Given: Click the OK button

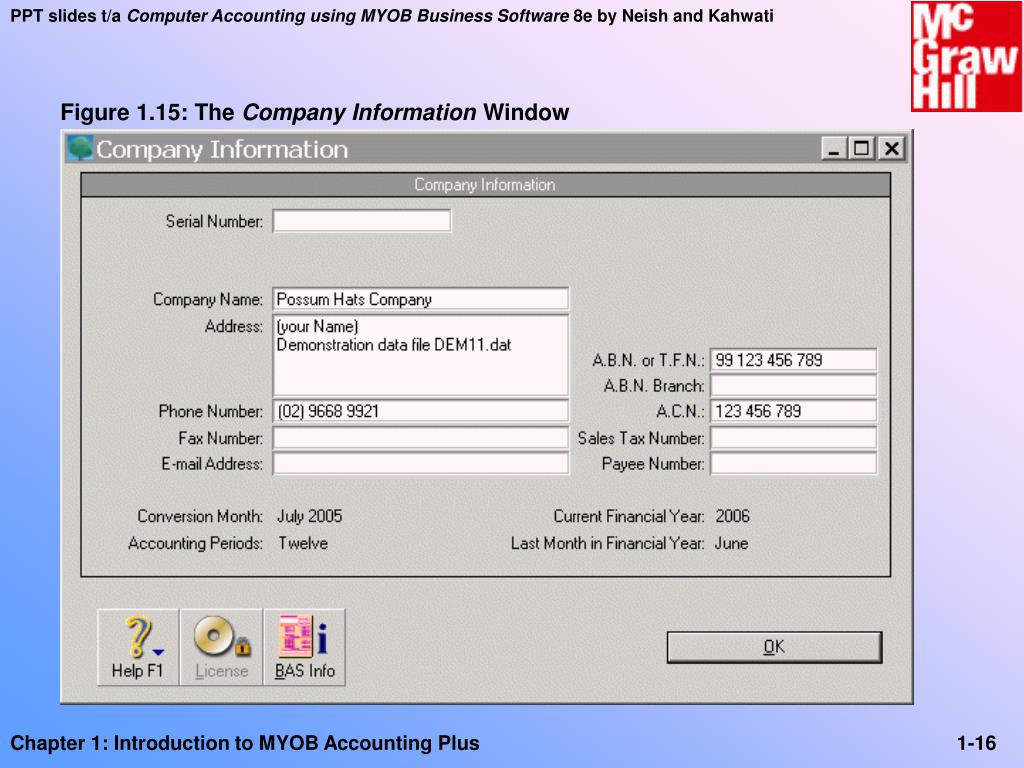Looking at the screenshot, I should 774,647.
